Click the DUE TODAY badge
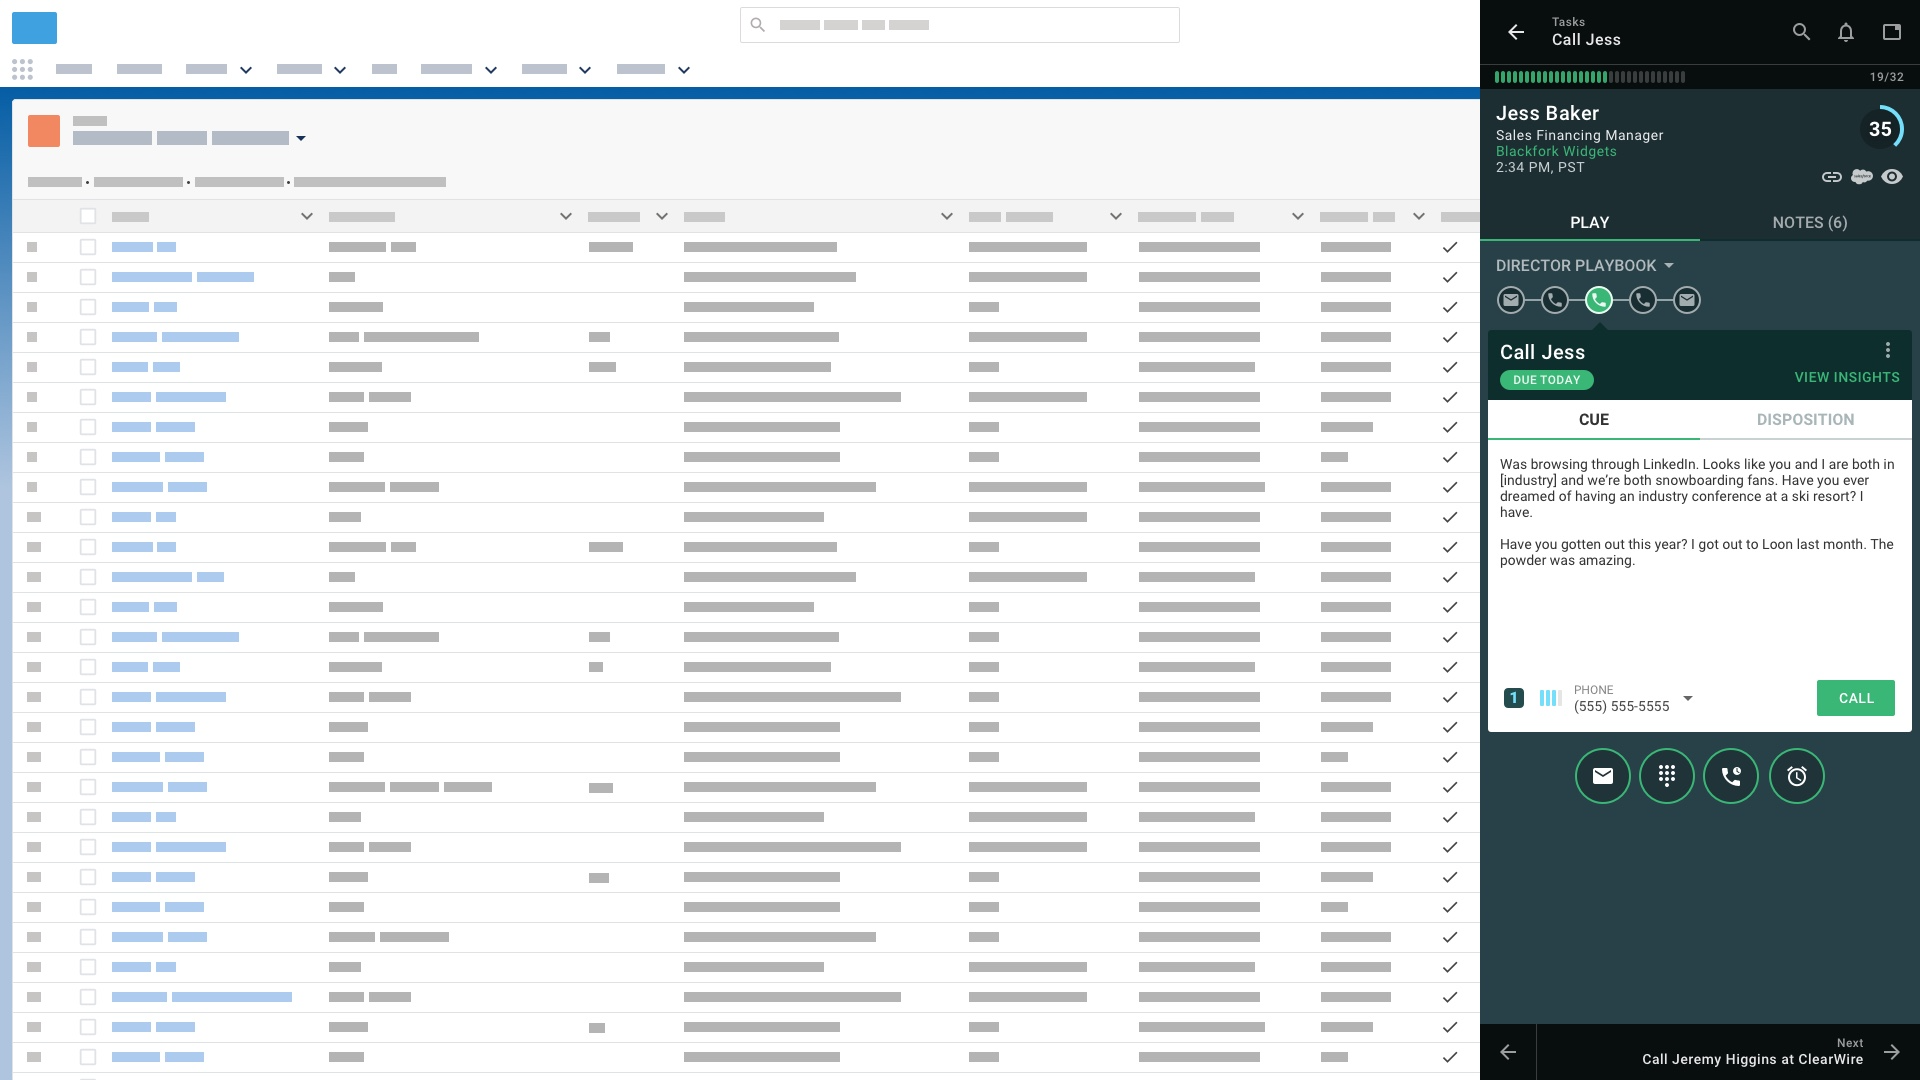Image resolution: width=1920 pixels, height=1080 pixels. pos(1547,380)
